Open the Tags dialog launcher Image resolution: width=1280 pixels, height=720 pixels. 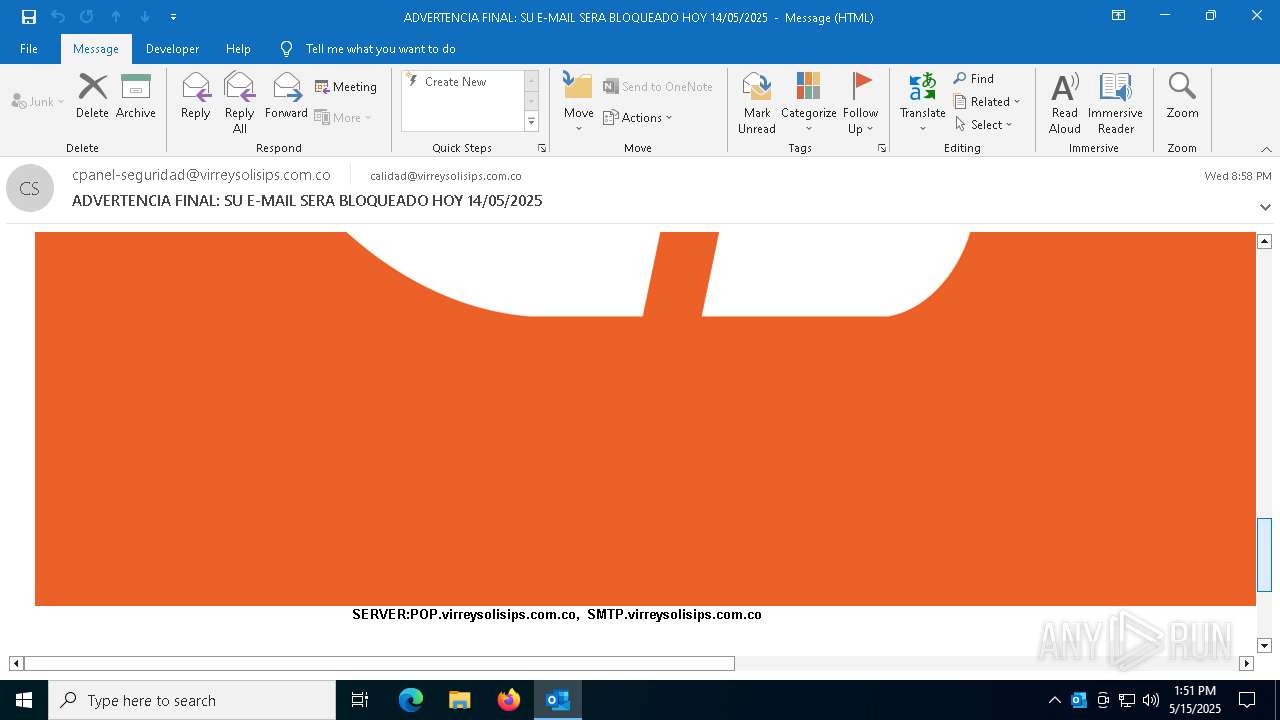tap(882, 148)
